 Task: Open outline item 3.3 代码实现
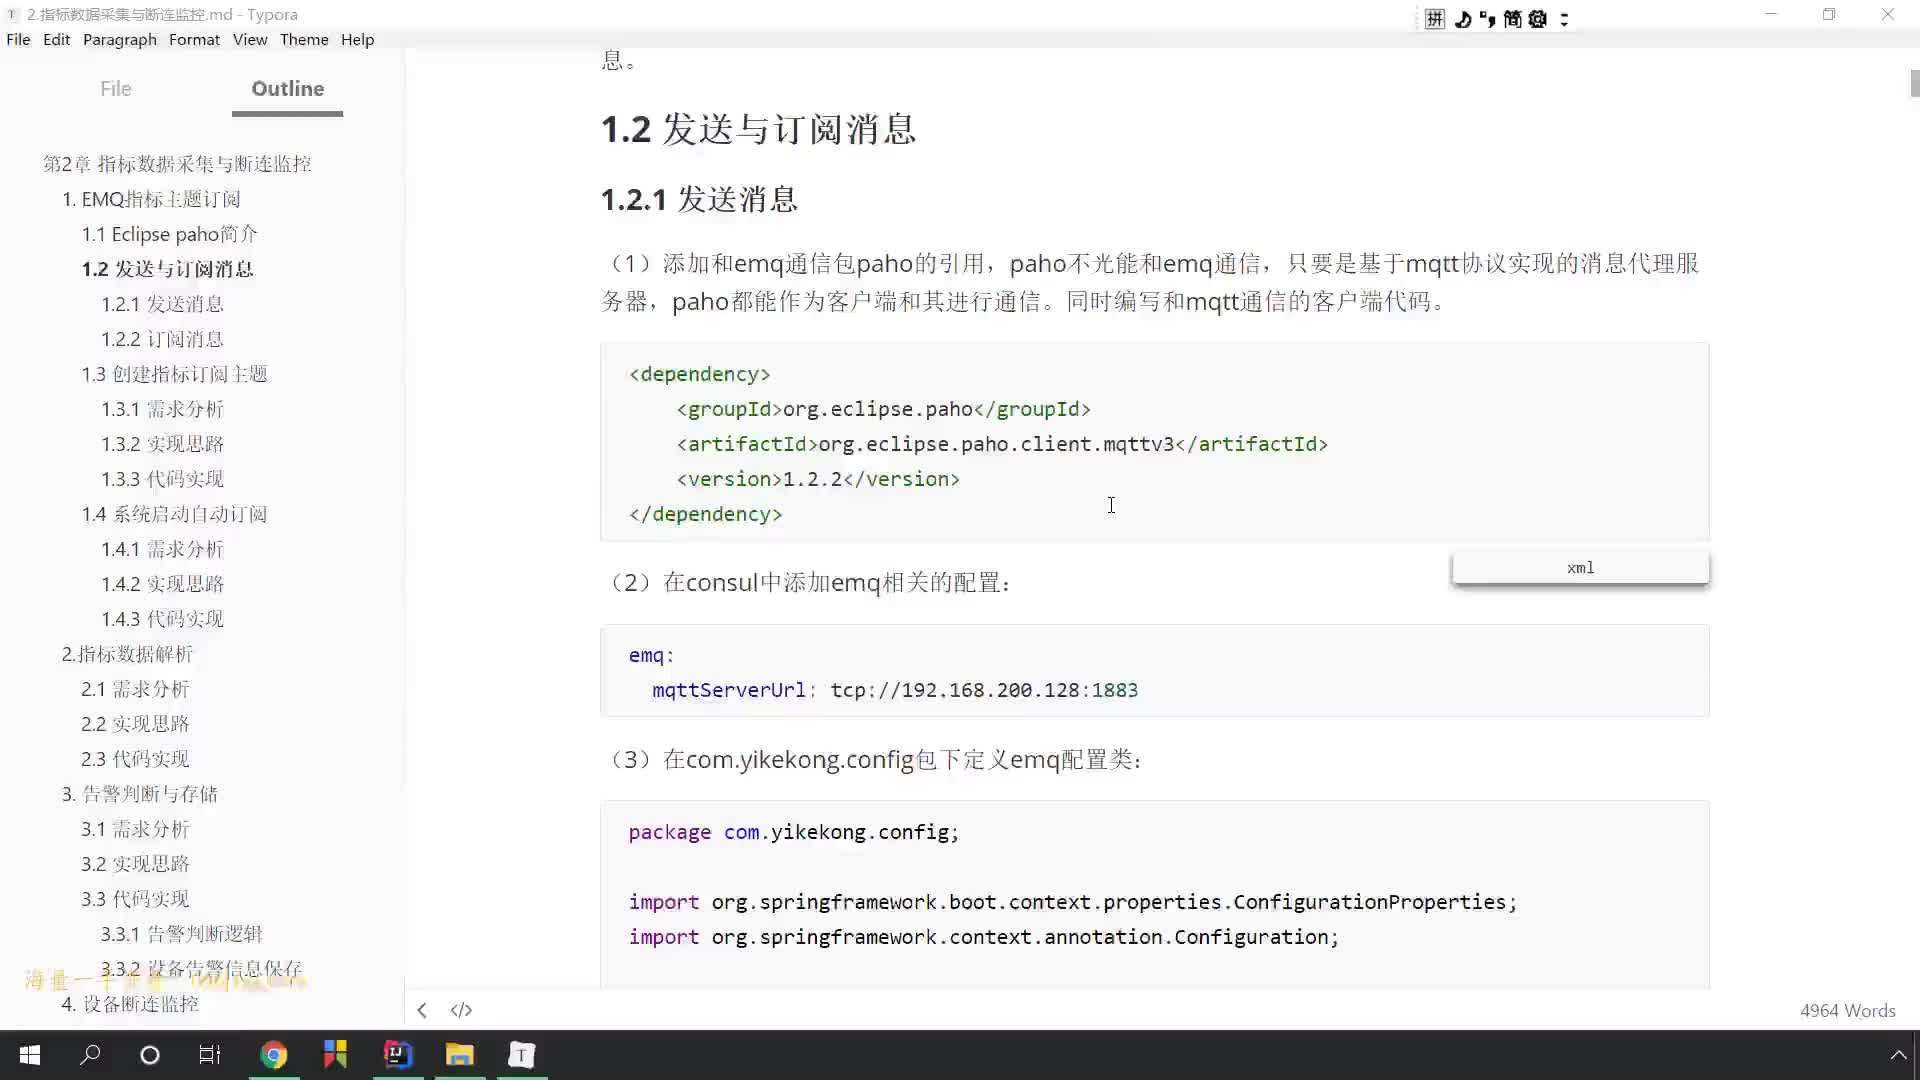135,899
